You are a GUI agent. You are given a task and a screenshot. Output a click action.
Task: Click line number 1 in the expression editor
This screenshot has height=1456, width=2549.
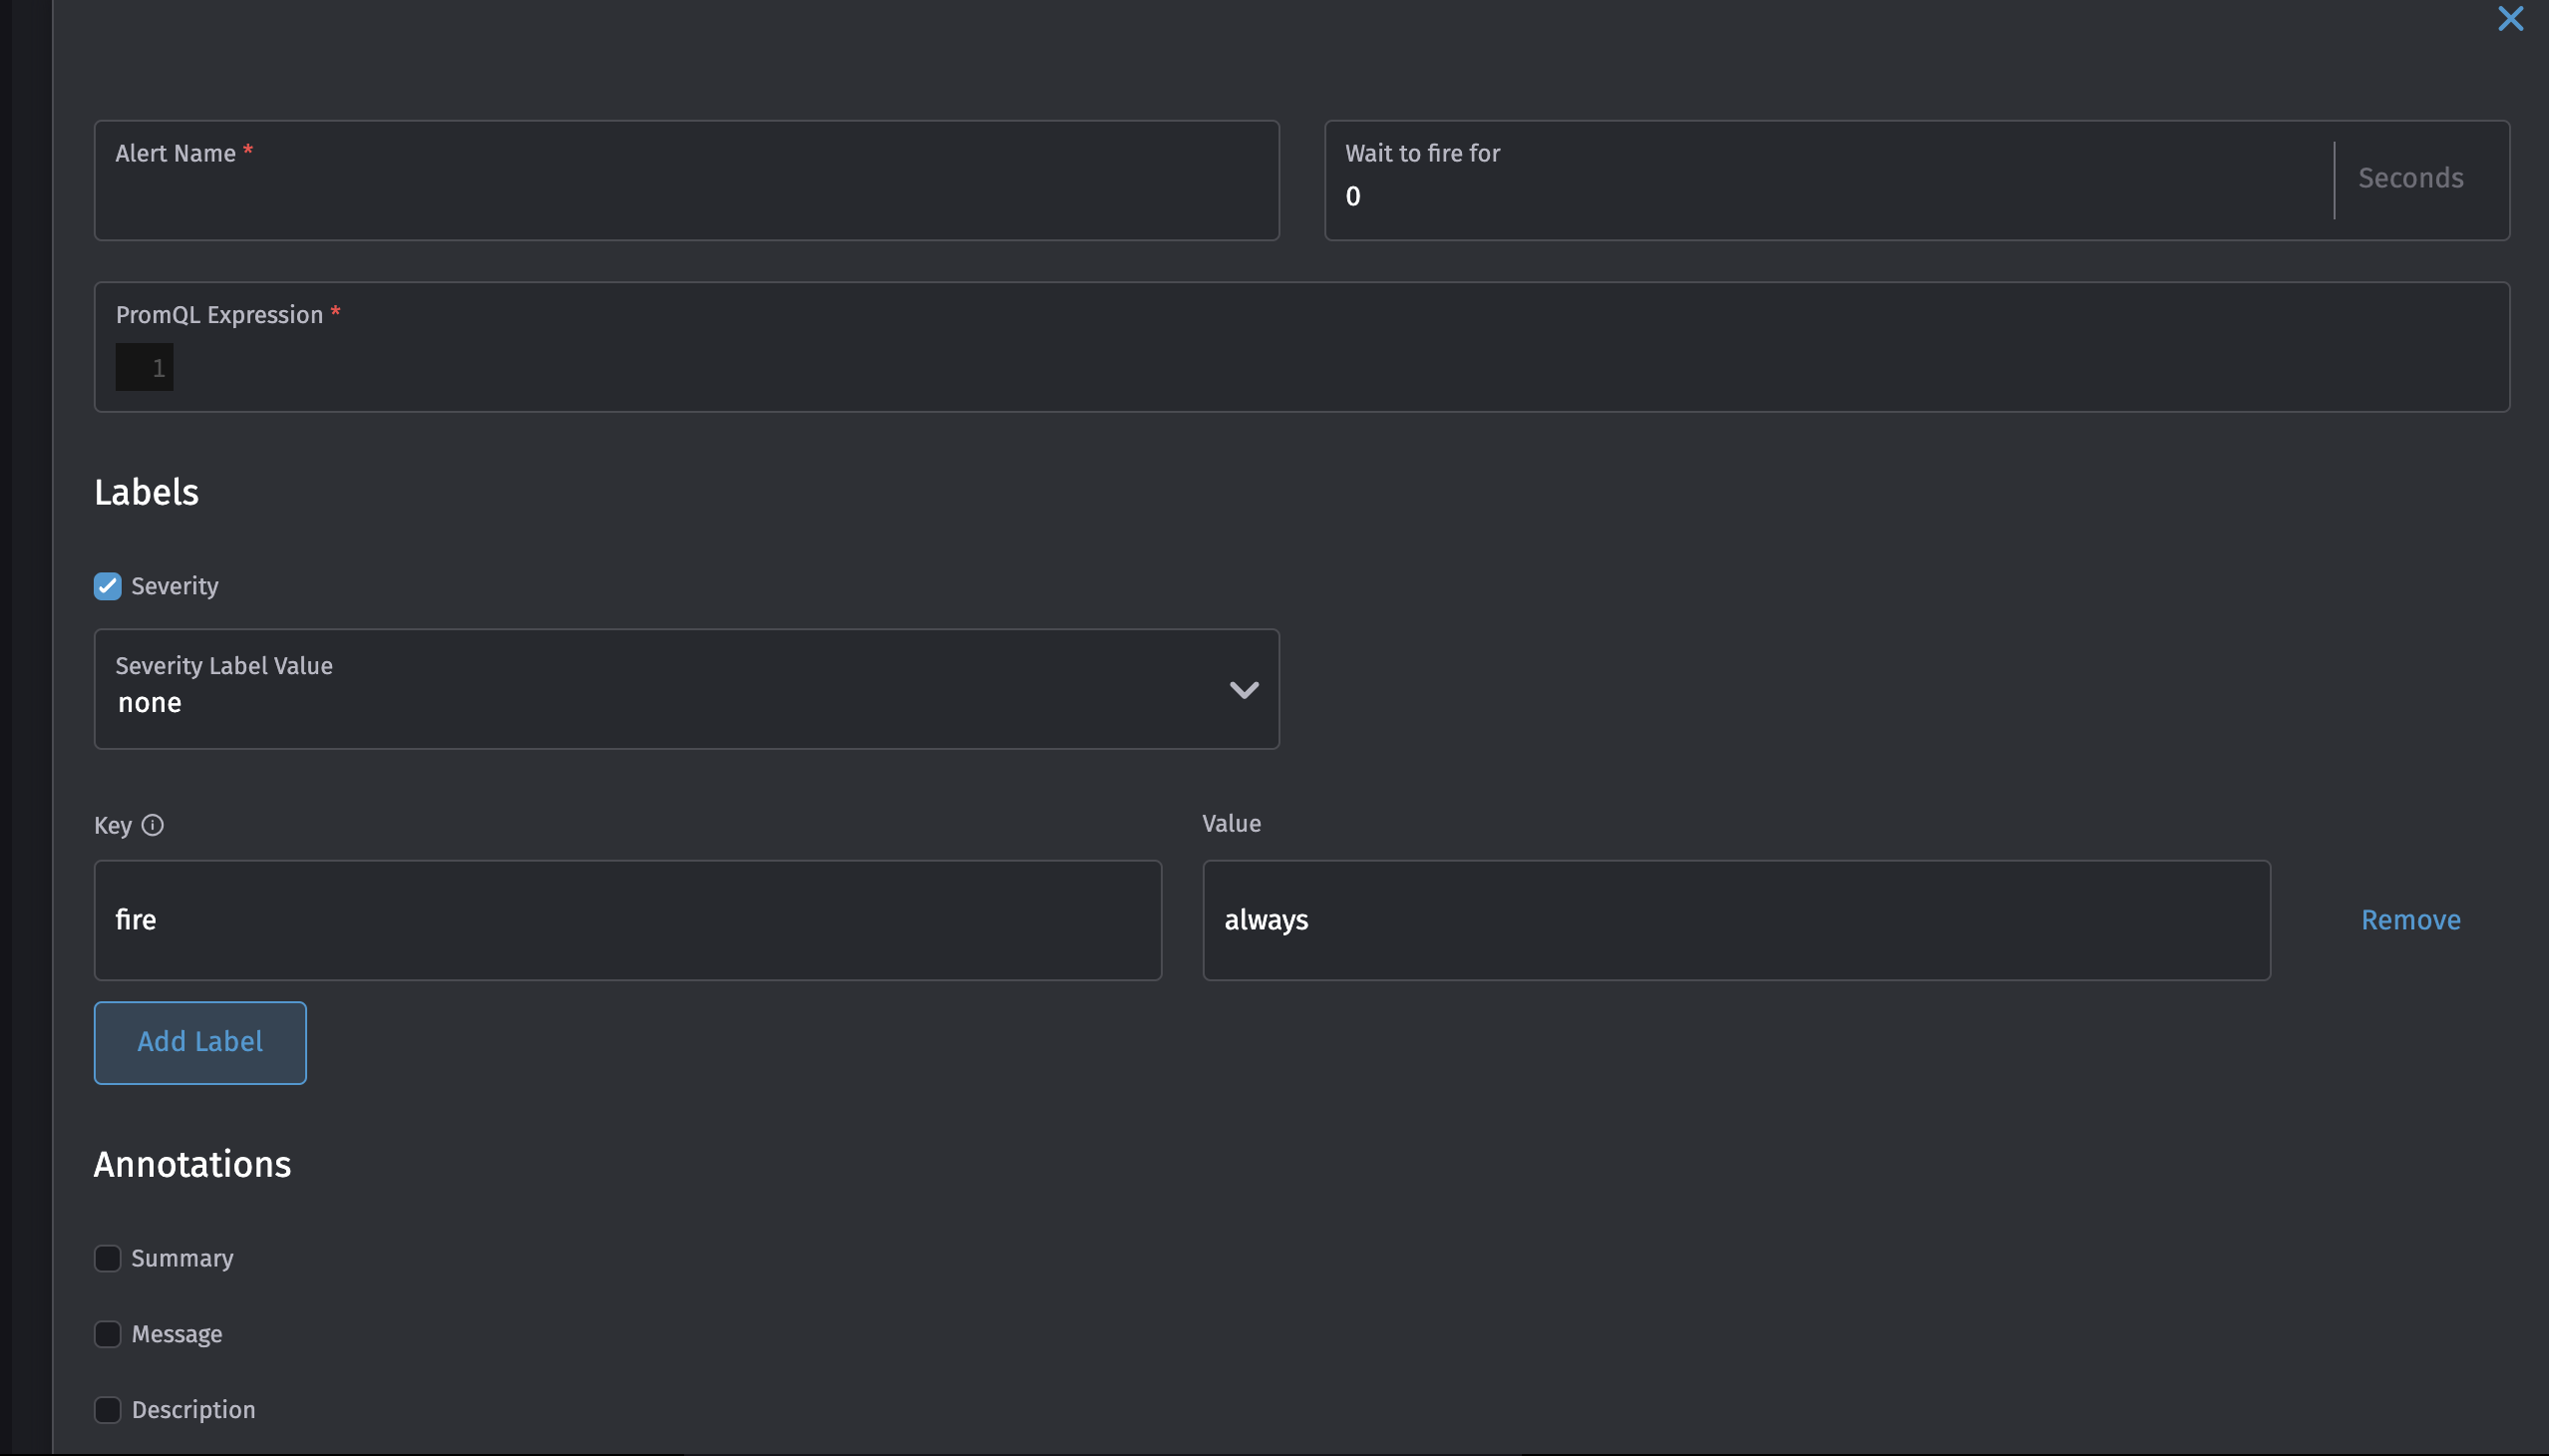[157, 367]
